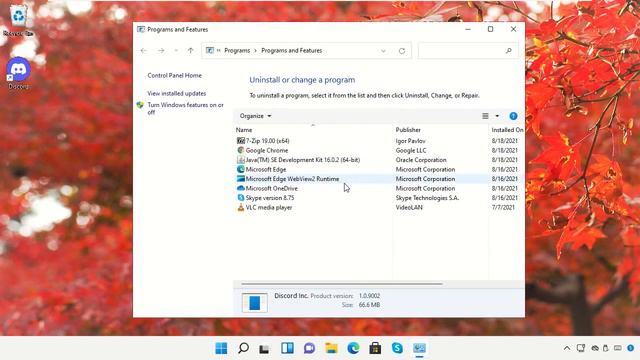The width and height of the screenshot is (640, 360).
Task: Click the search box in Control Panel
Action: pyautogui.click(x=469, y=51)
